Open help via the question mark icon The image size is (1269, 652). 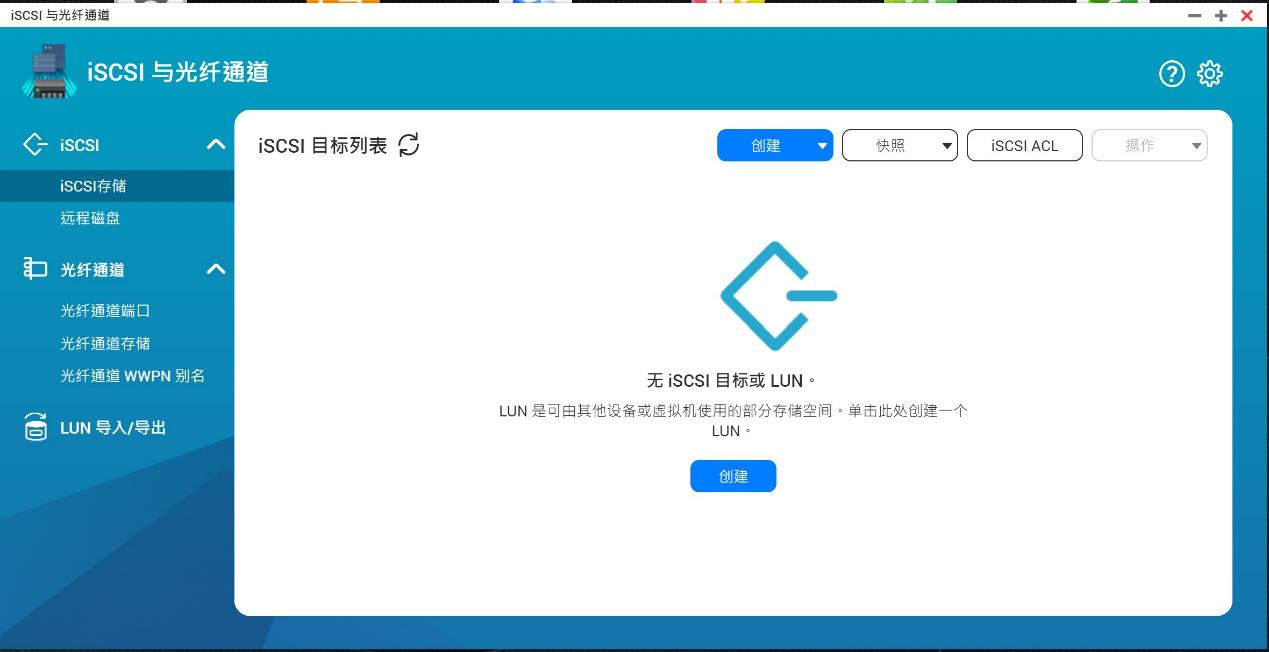pos(1171,74)
